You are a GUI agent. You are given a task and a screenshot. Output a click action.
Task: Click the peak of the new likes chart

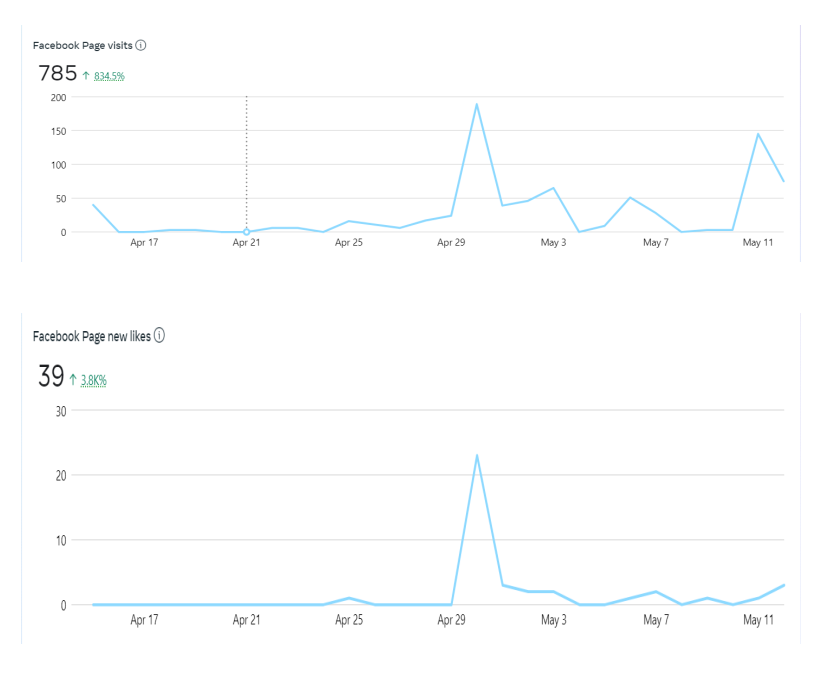click(x=477, y=456)
